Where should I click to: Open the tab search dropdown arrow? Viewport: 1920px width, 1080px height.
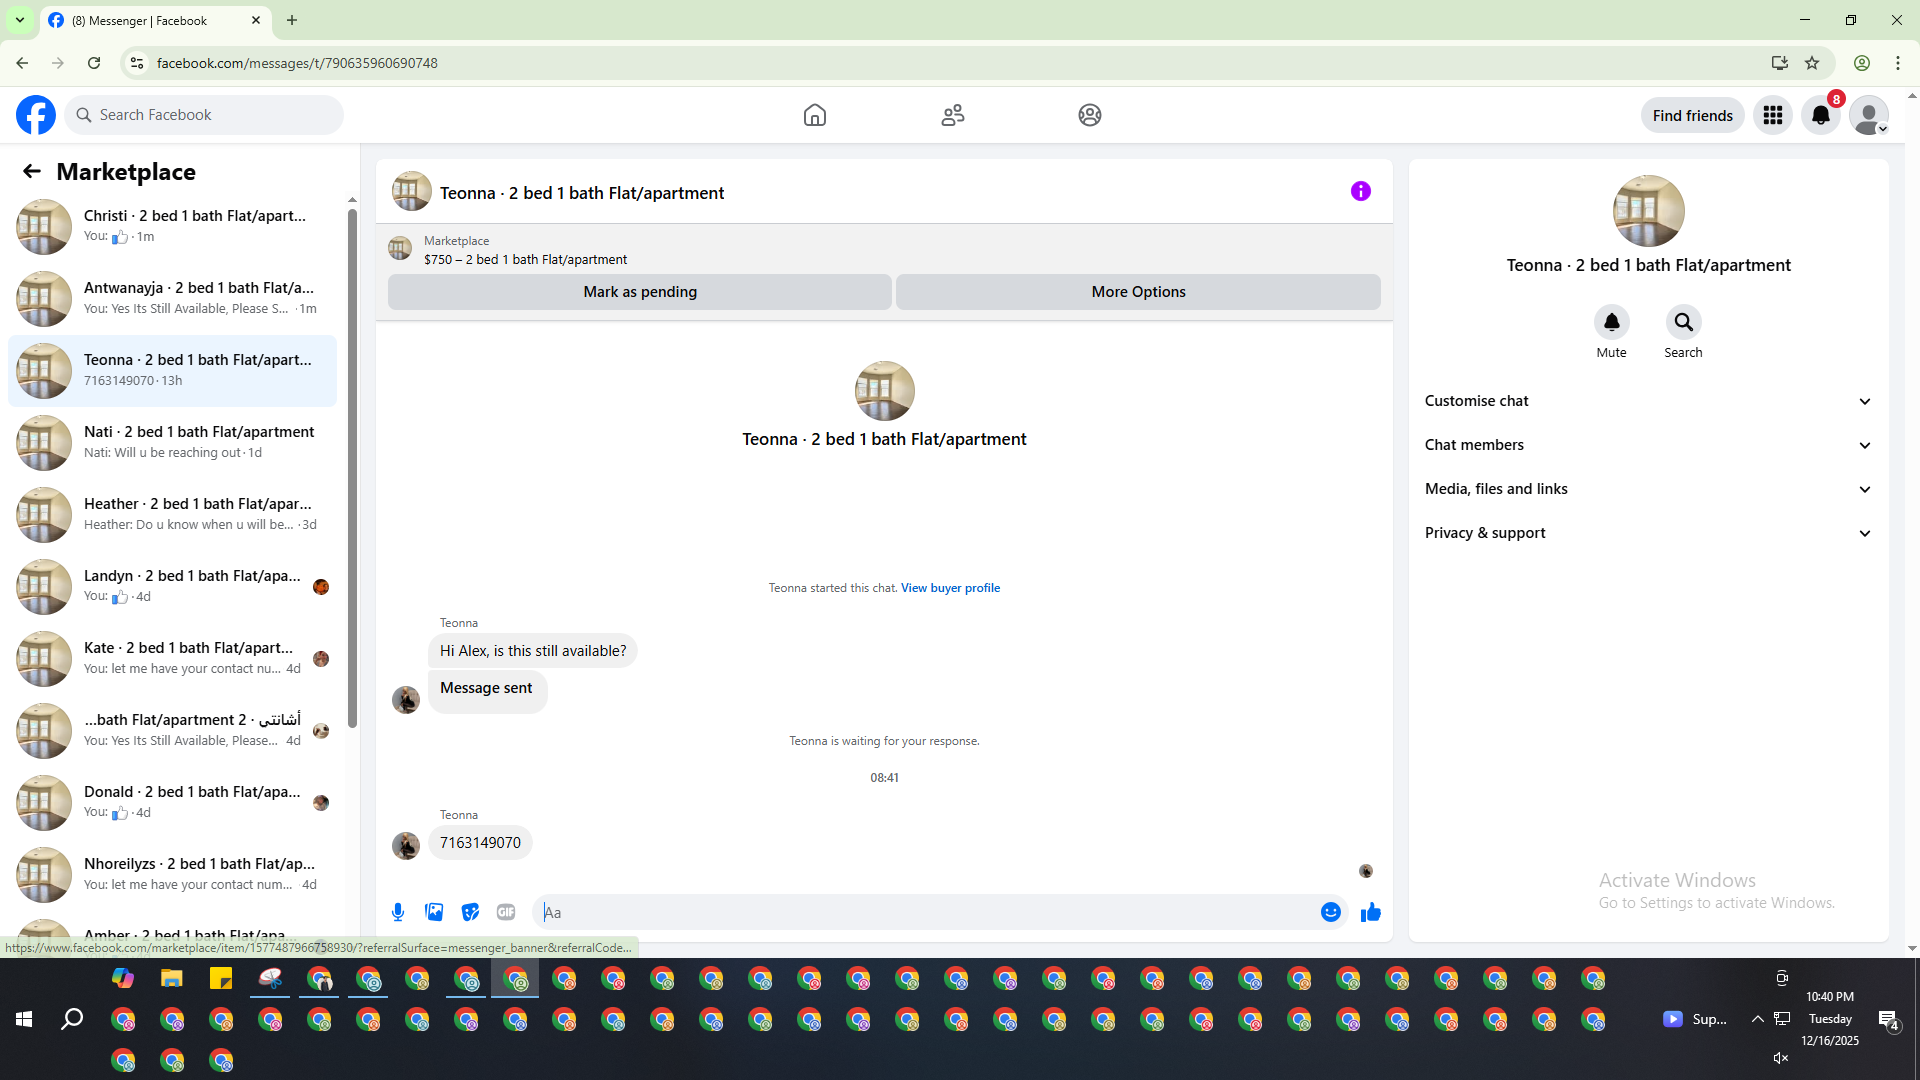[x=20, y=20]
